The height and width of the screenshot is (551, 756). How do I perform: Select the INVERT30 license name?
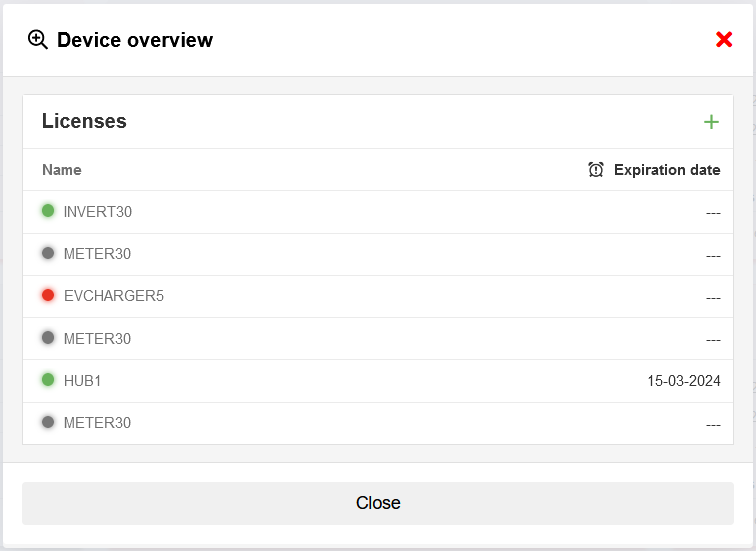click(x=97, y=212)
